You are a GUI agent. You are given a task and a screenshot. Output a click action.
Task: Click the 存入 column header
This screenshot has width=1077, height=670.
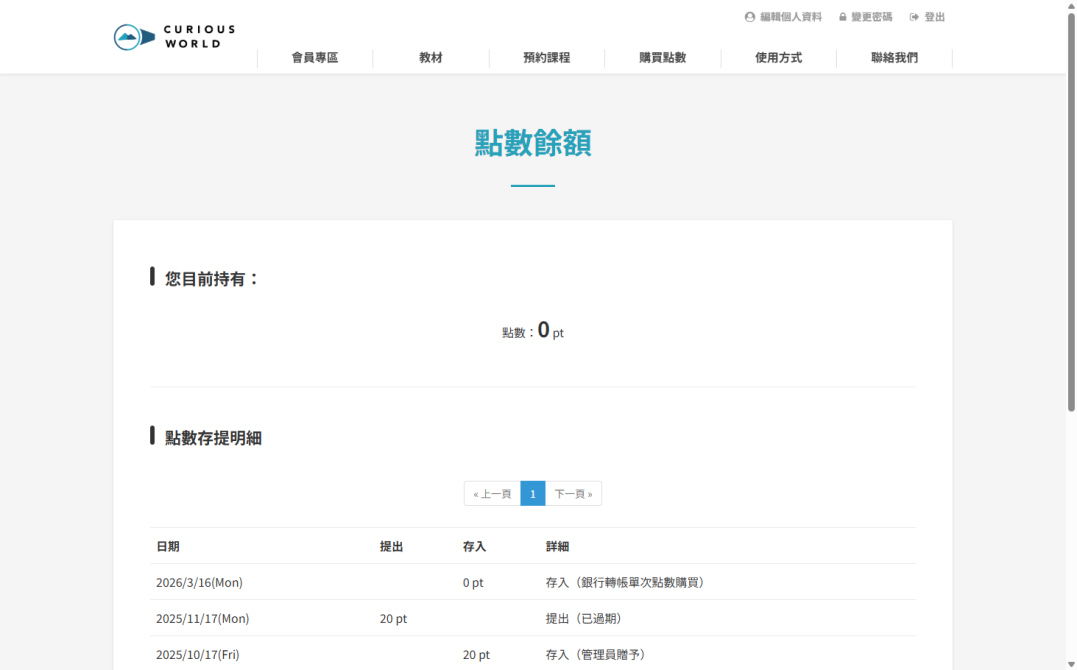[x=475, y=546]
